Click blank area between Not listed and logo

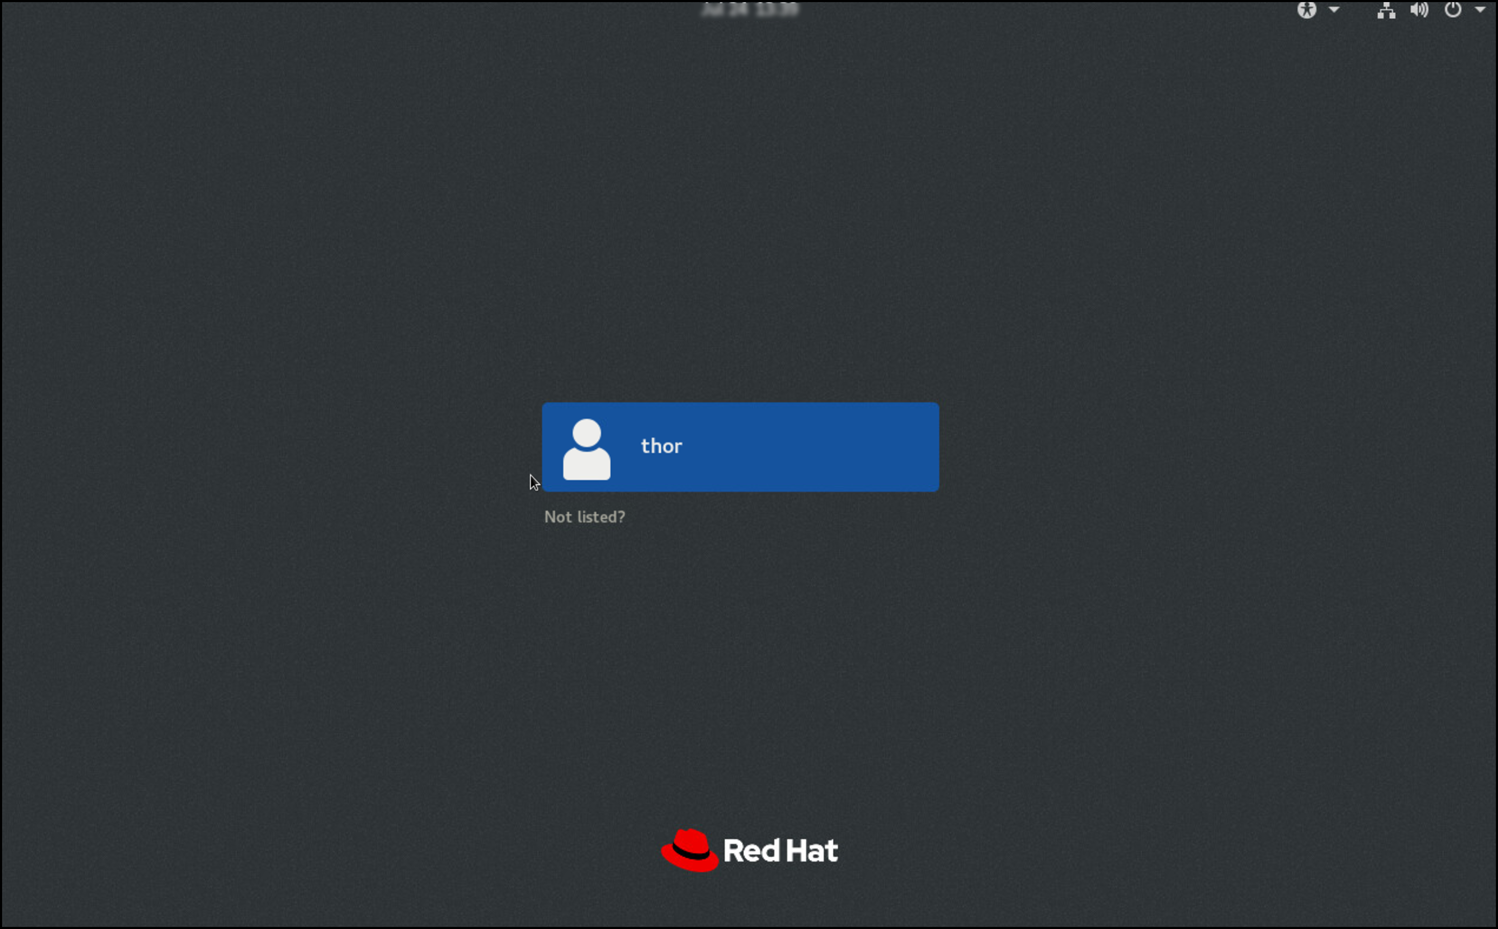pyautogui.click(x=740, y=680)
